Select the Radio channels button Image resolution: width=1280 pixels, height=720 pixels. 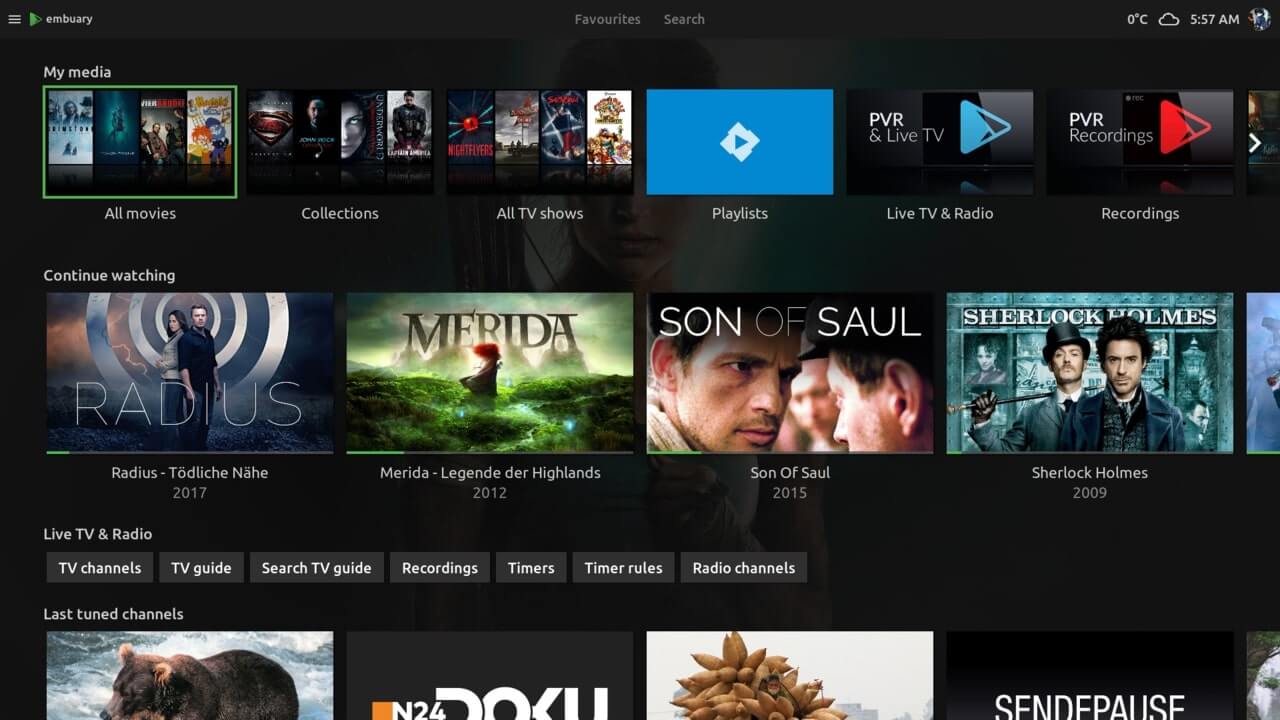point(743,568)
